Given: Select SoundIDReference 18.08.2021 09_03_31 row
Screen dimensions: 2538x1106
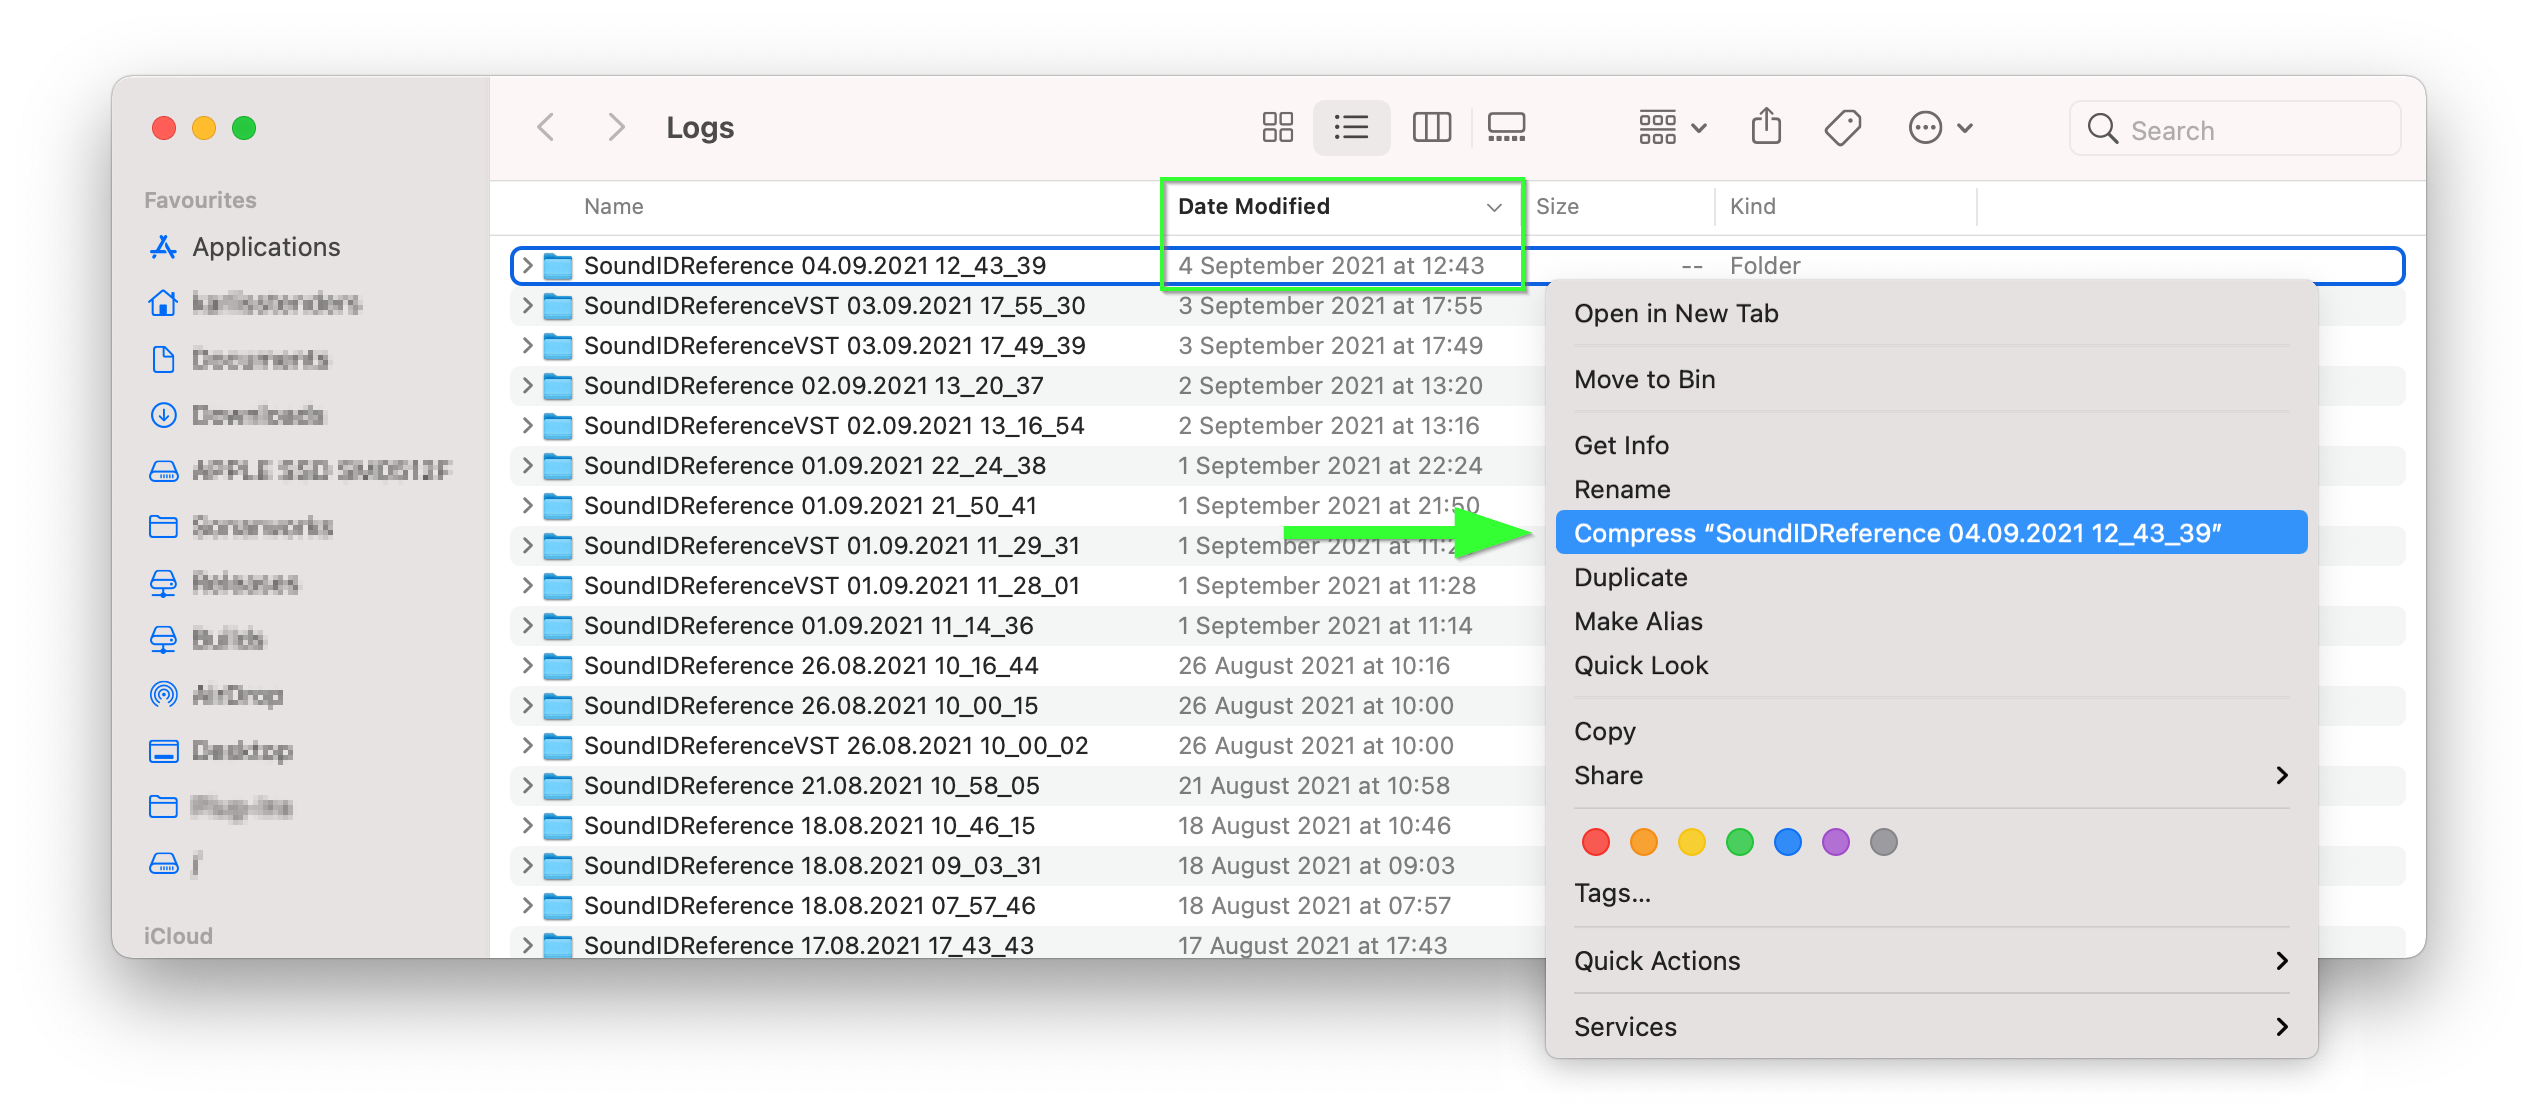Looking at the screenshot, I should [x=1027, y=866].
